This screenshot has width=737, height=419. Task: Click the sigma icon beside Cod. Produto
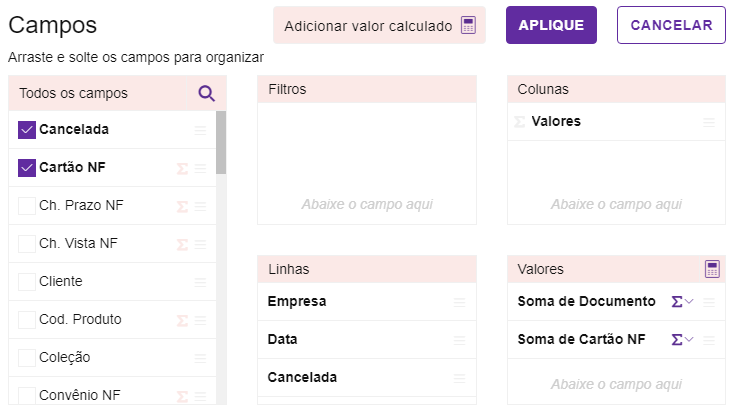point(182,320)
